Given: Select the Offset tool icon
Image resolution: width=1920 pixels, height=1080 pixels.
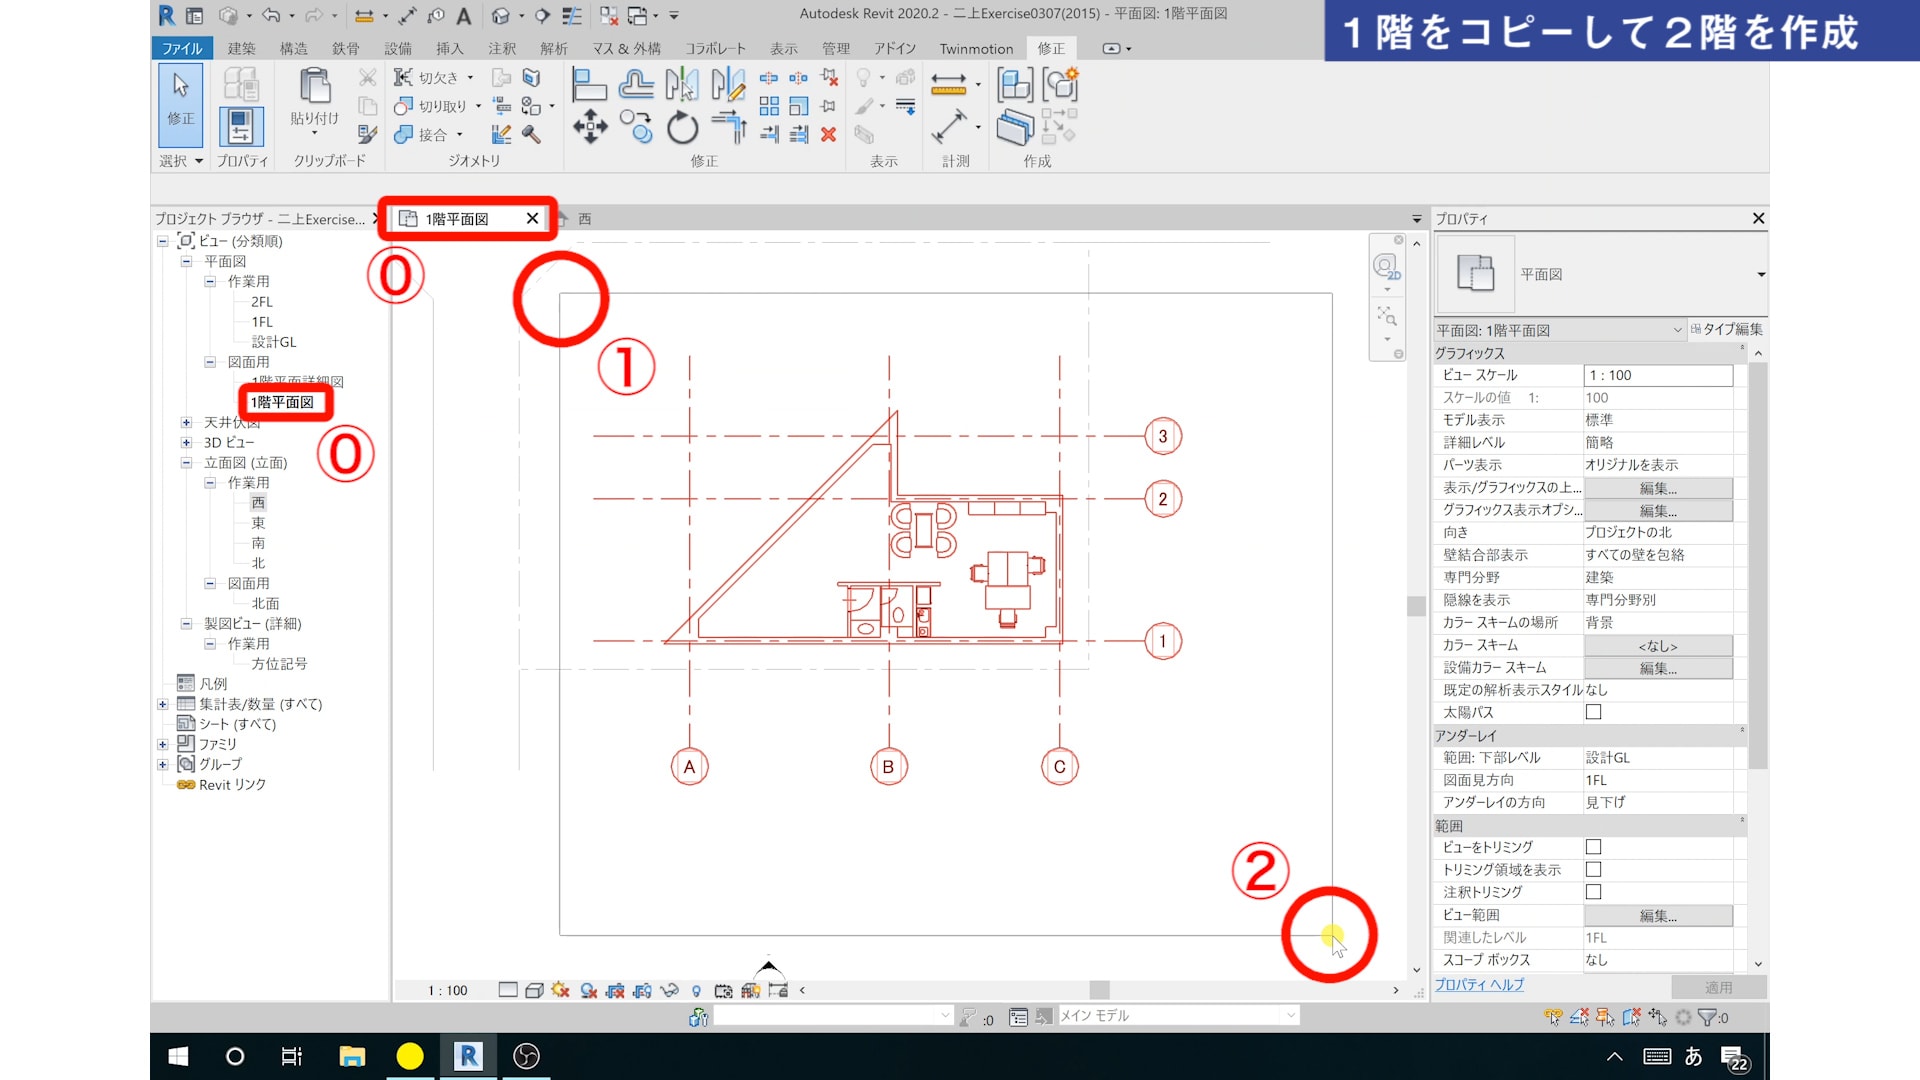Looking at the screenshot, I should (x=636, y=85).
